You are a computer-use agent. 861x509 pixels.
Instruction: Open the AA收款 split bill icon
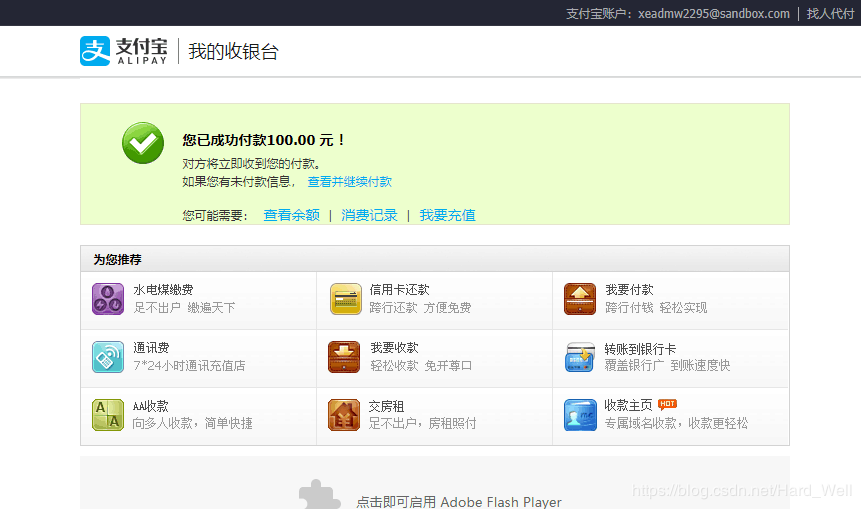108,415
